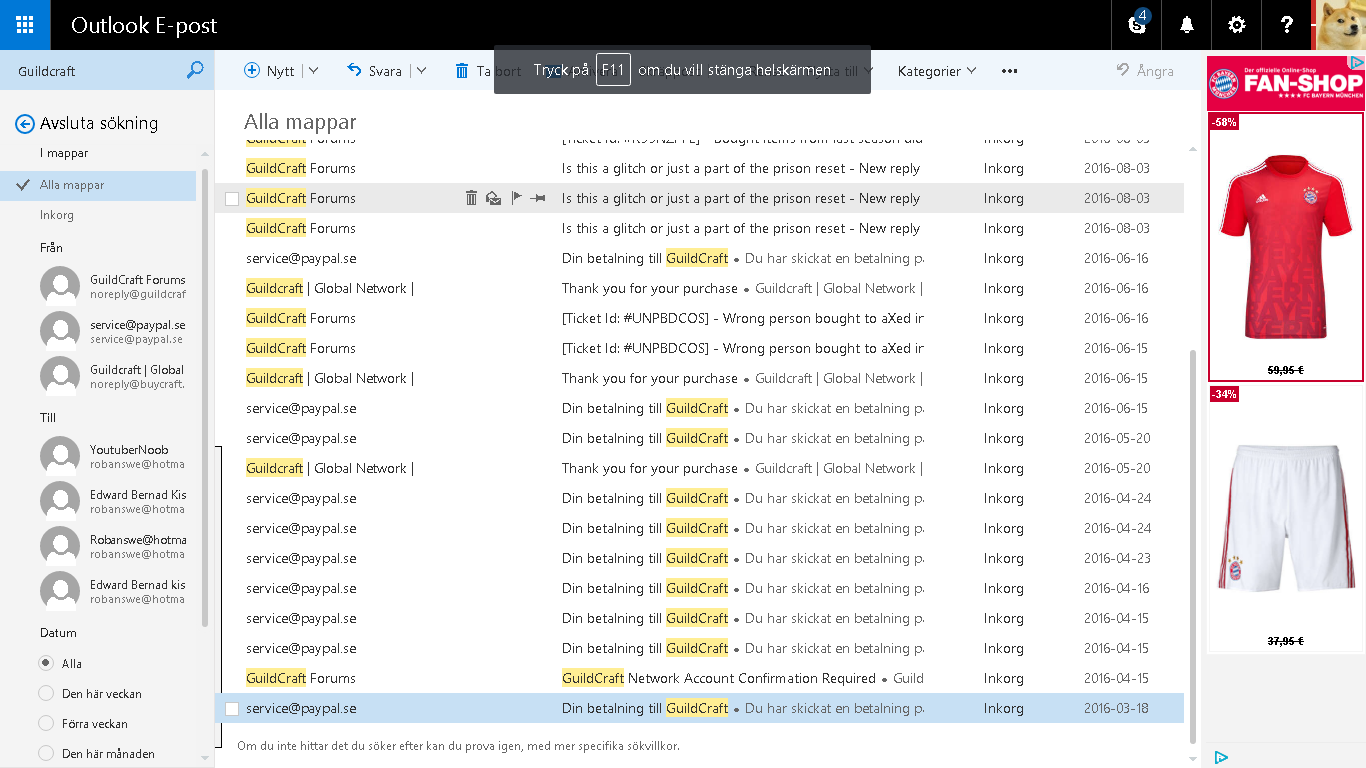Screen dimensions: 1366x768
Task: Pin the hovered GuildCraft Forums message
Action: click(538, 198)
